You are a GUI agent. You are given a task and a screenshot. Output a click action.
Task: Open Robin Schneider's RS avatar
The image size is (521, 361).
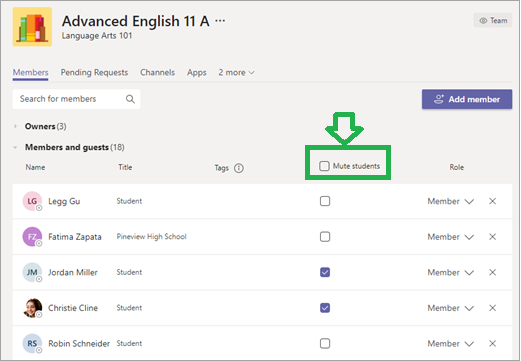pos(32,343)
